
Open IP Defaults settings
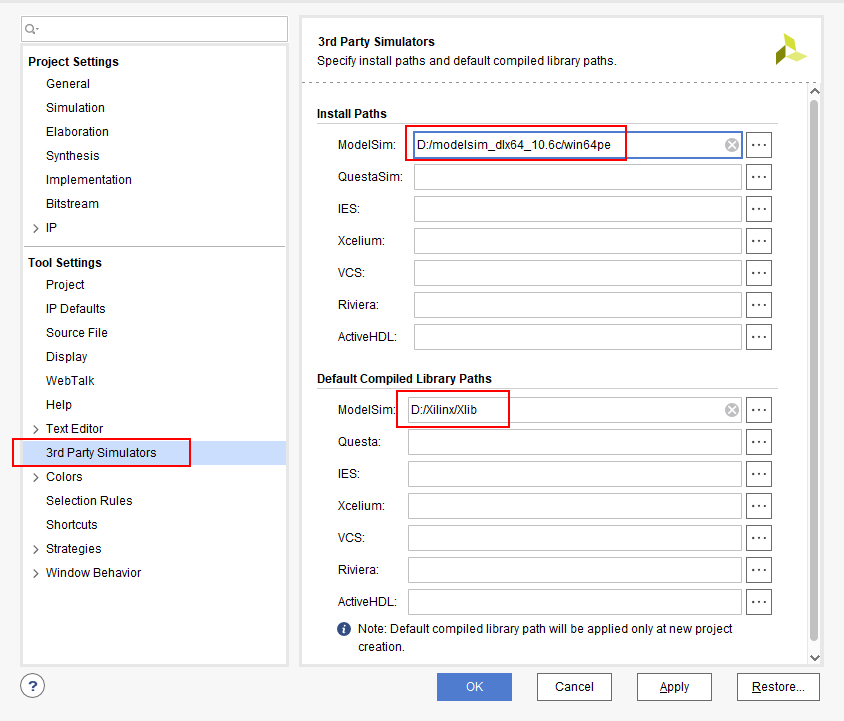76,309
